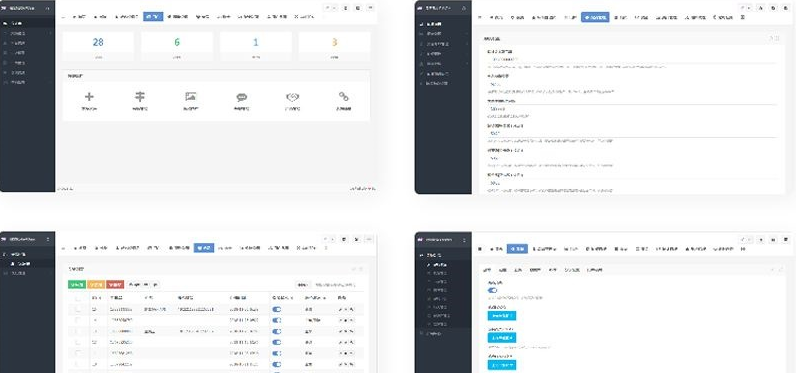Tick the checkbox of the second table row
This screenshot has width=801, height=373.
tap(78, 320)
